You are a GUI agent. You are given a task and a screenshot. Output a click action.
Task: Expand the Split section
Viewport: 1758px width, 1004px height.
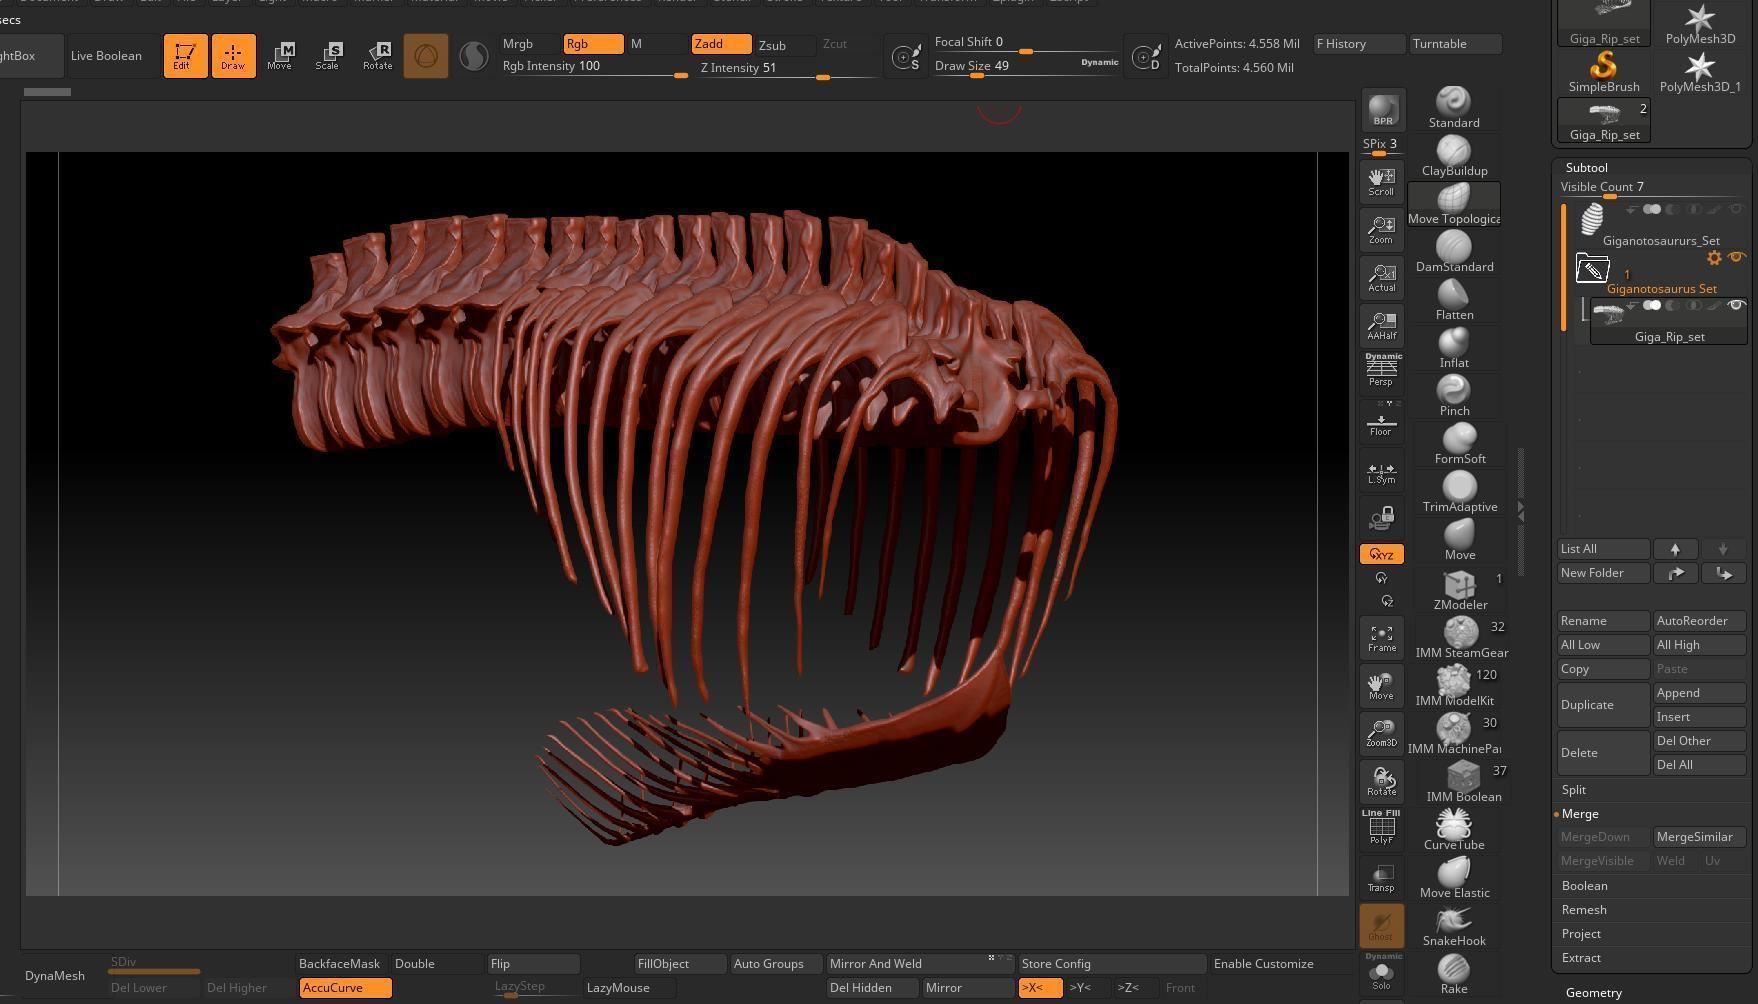(x=1574, y=790)
